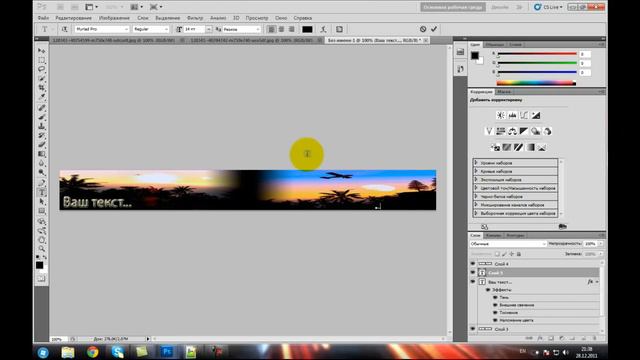This screenshot has height=360, width=640.
Task: Open the anti-aliasing method dropdown
Action: point(241,29)
